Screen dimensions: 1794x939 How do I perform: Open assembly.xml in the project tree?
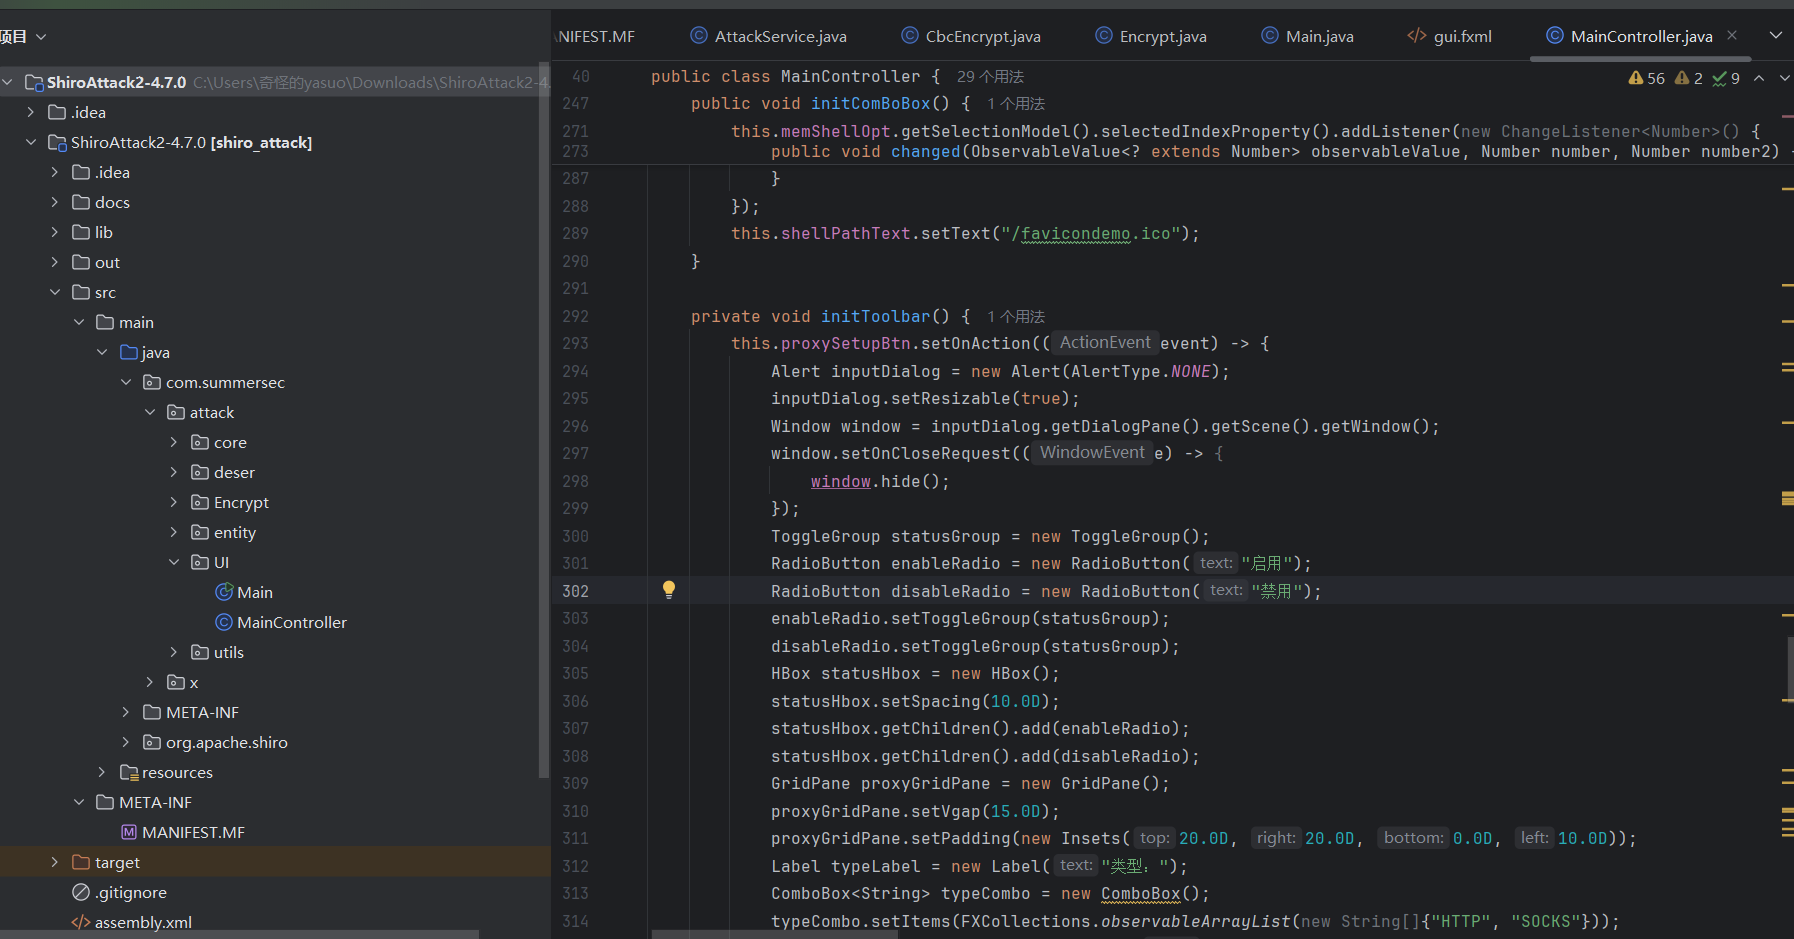pyautogui.click(x=143, y=922)
